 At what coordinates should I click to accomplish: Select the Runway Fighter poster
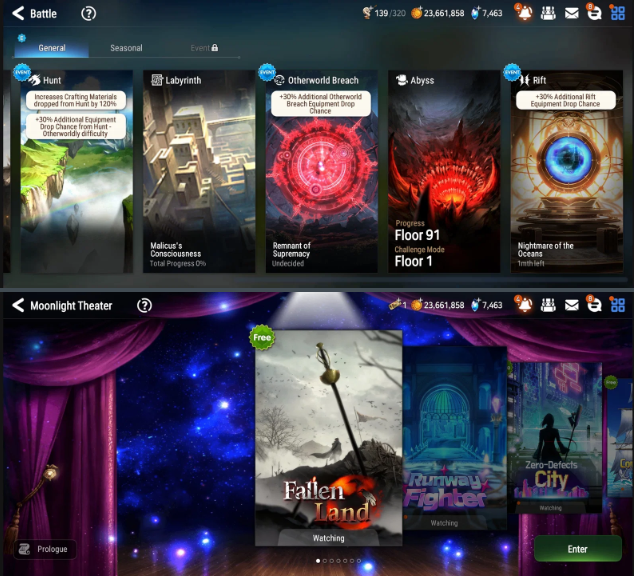[455, 438]
